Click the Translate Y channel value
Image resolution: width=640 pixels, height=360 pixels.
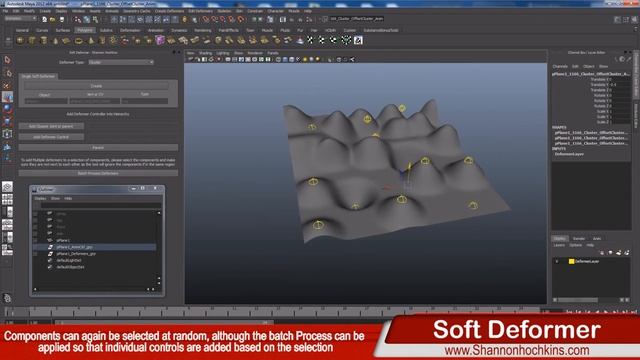click(x=620, y=84)
